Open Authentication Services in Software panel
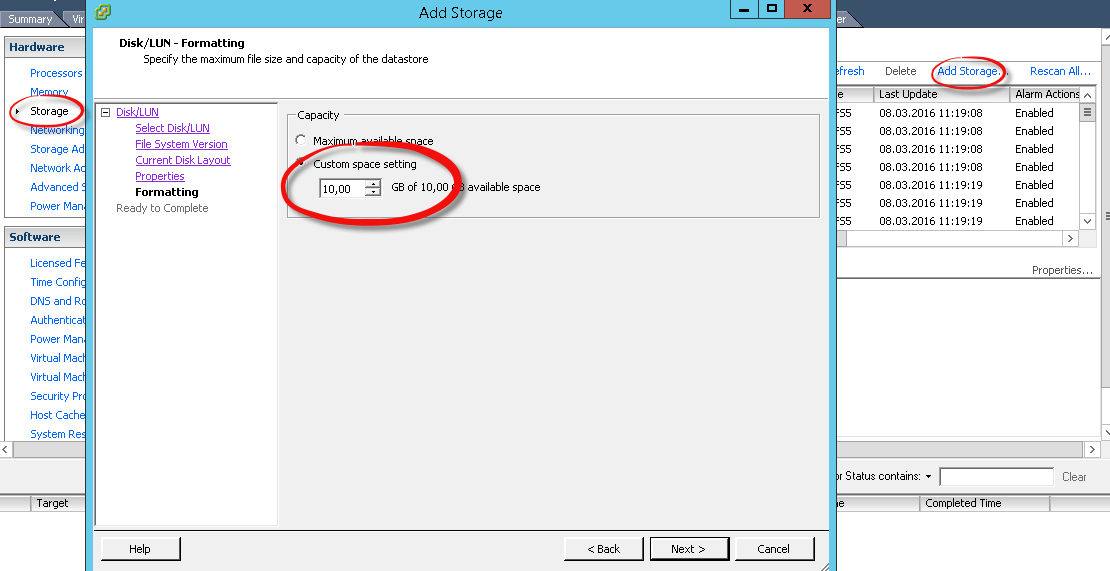This screenshot has width=1110, height=571. 57,321
